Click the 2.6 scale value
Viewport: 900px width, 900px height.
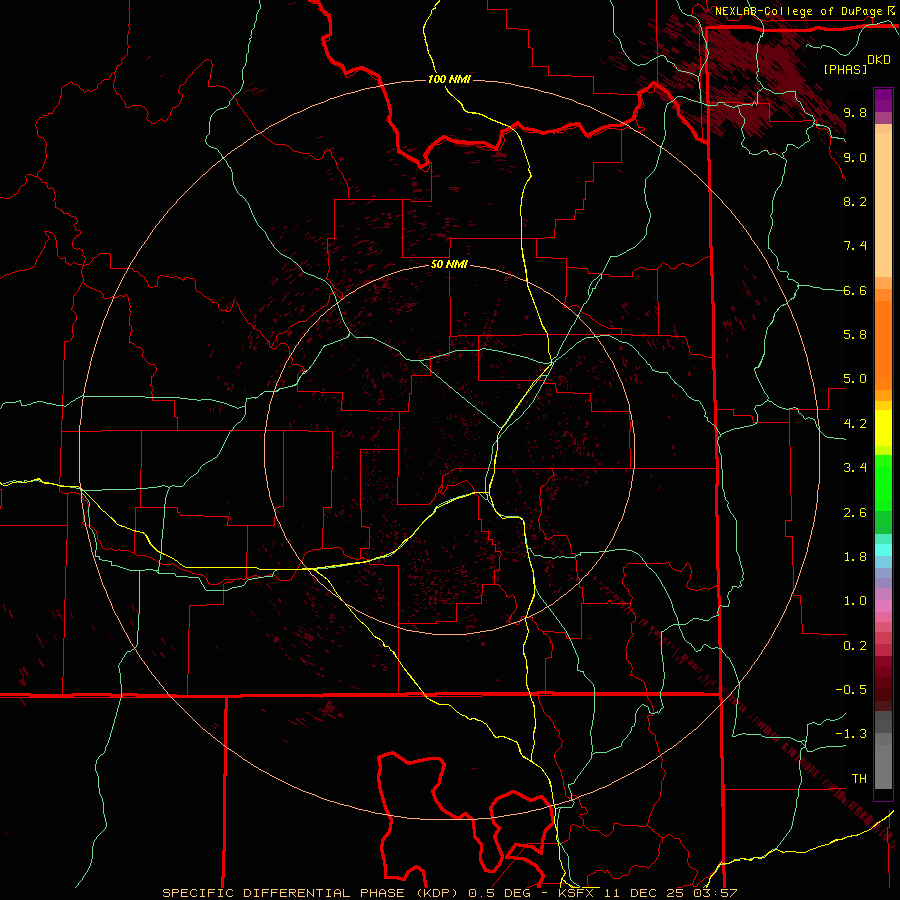click(x=855, y=513)
